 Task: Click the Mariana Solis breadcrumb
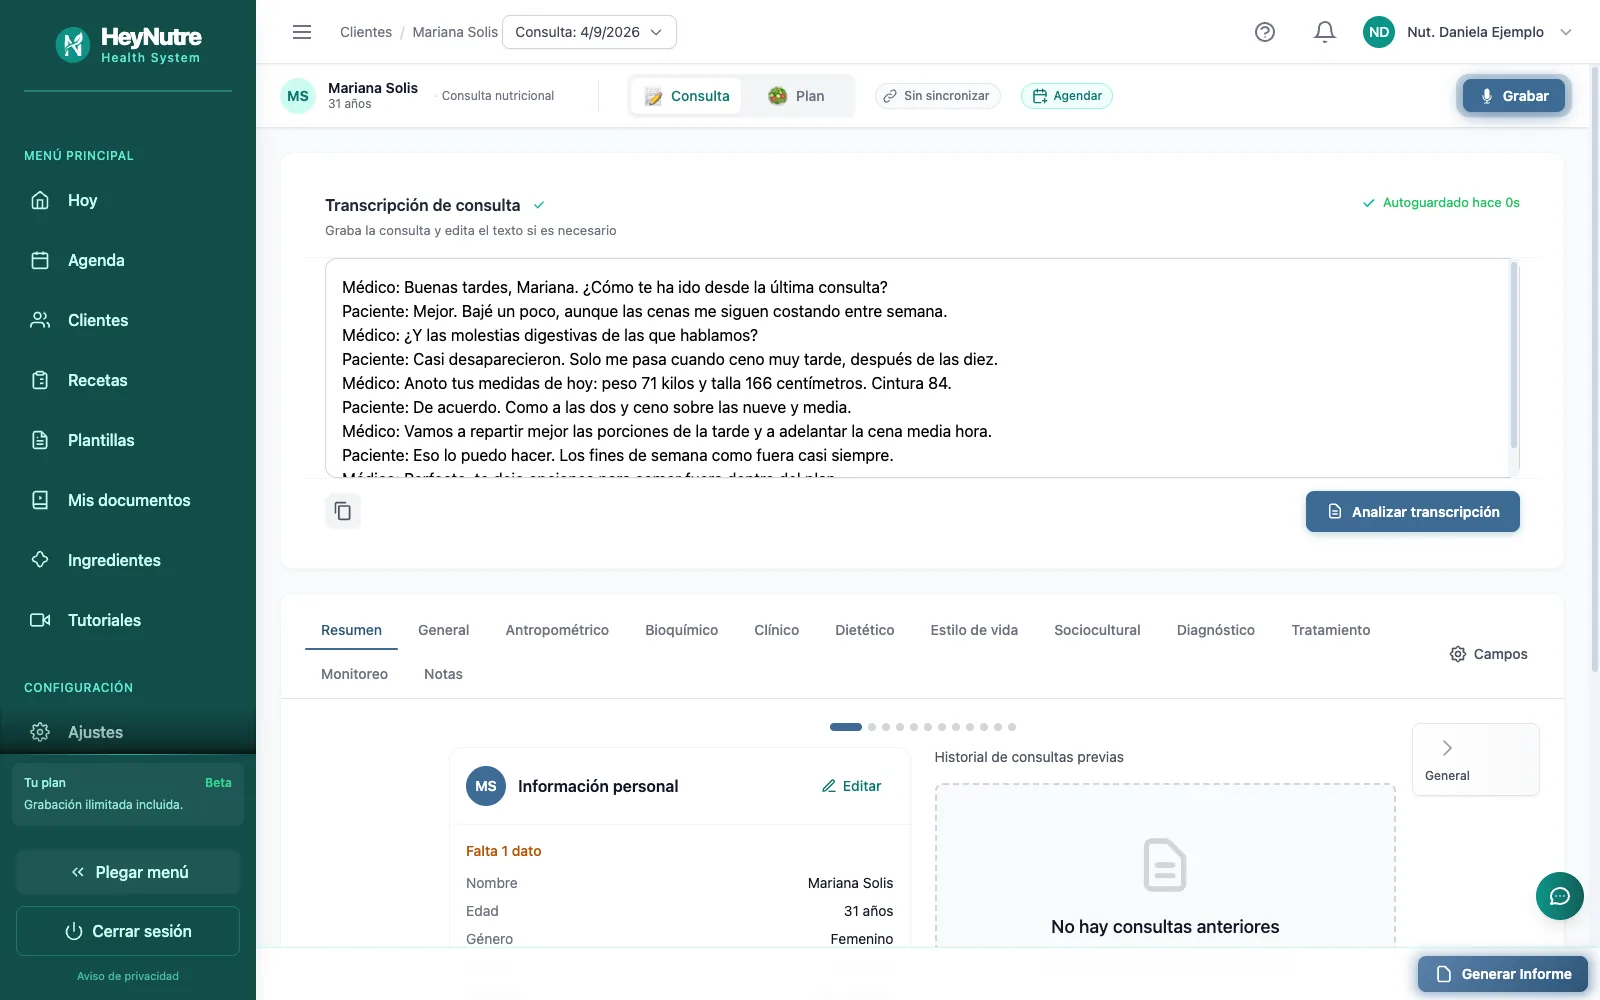click(455, 32)
